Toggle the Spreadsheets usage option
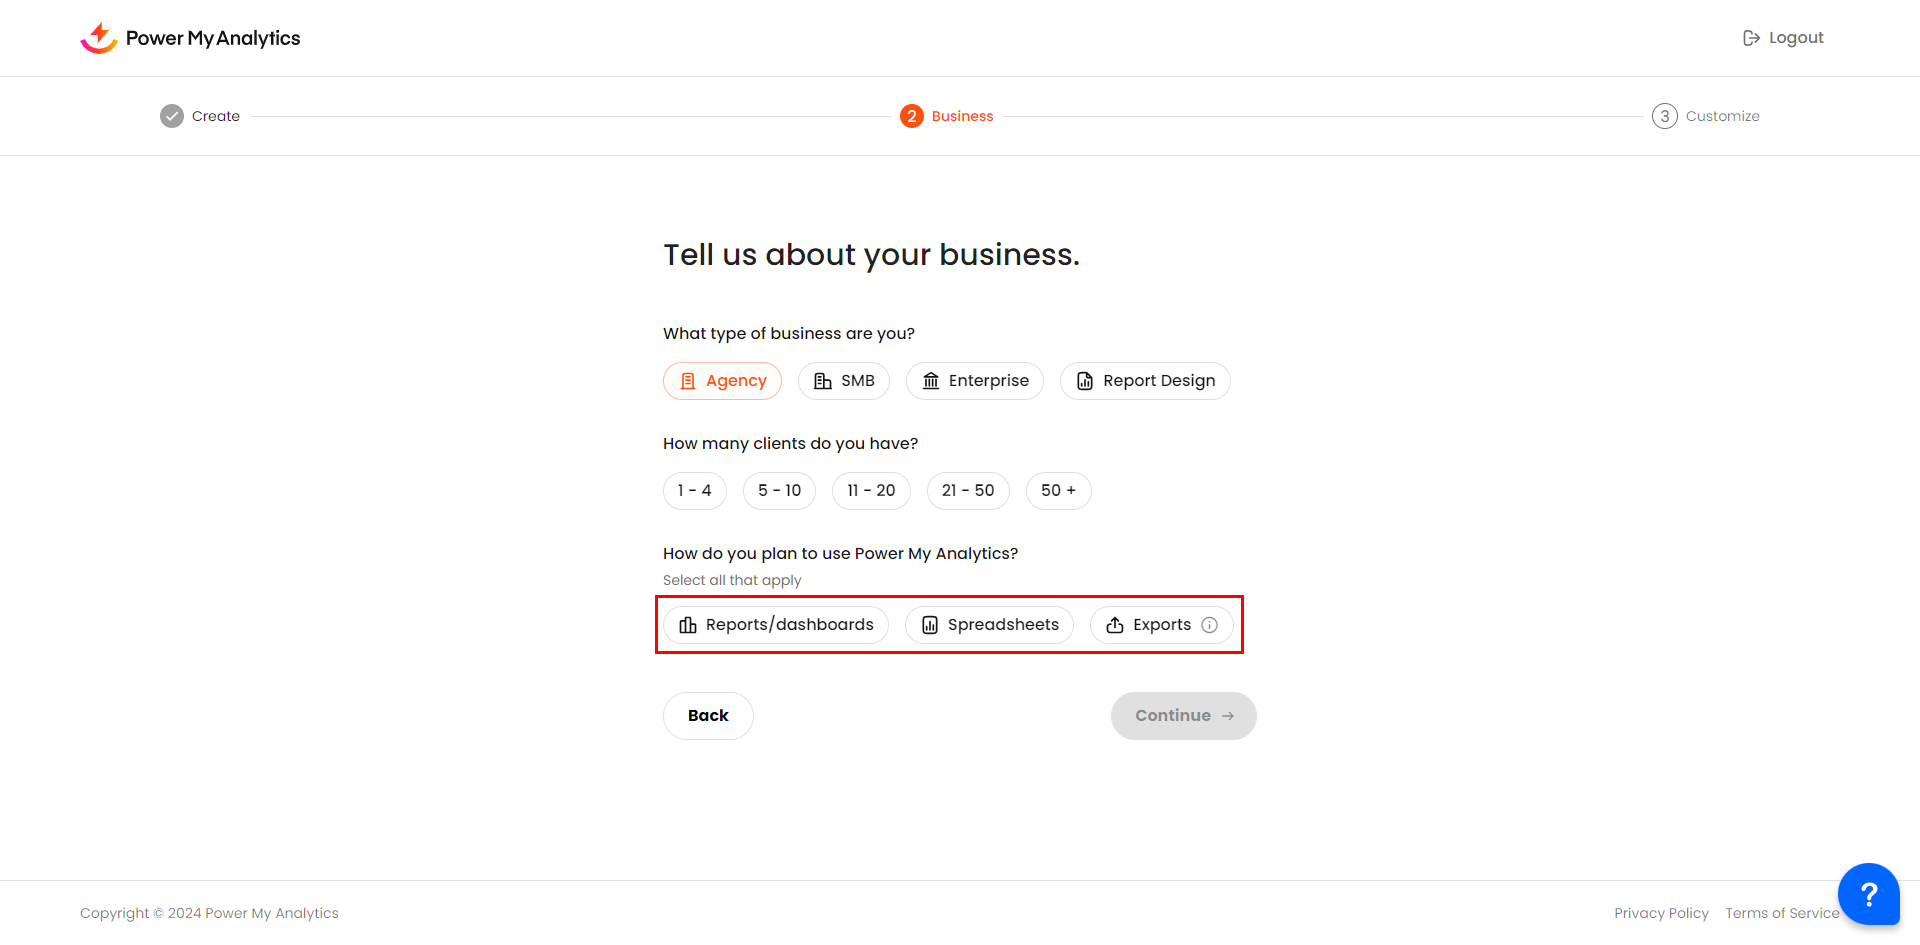The width and height of the screenshot is (1920, 945). pyautogui.click(x=988, y=625)
